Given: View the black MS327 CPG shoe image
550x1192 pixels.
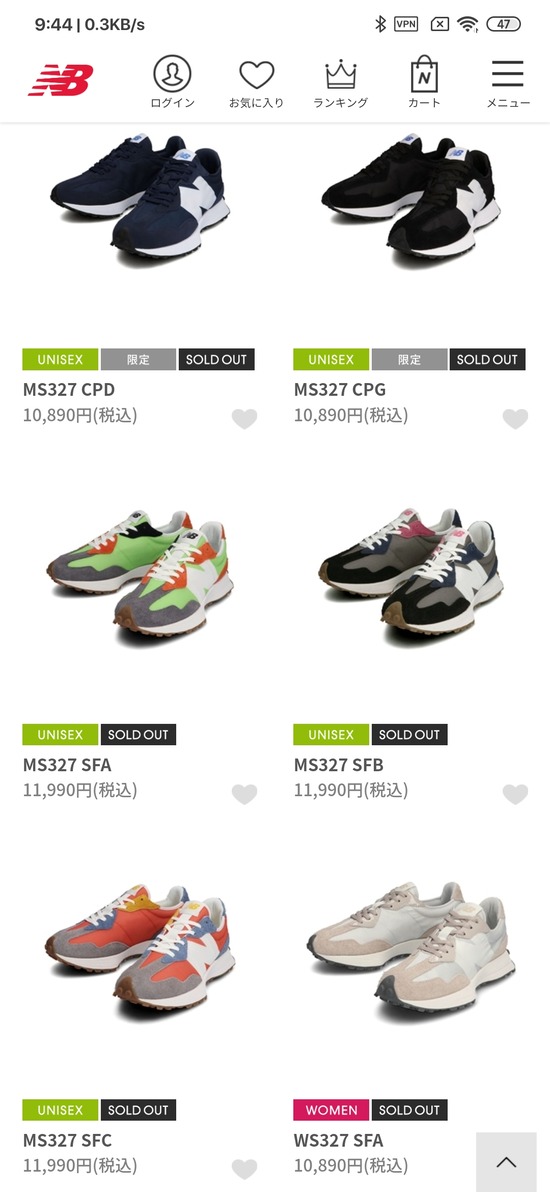Looking at the screenshot, I should [410, 199].
